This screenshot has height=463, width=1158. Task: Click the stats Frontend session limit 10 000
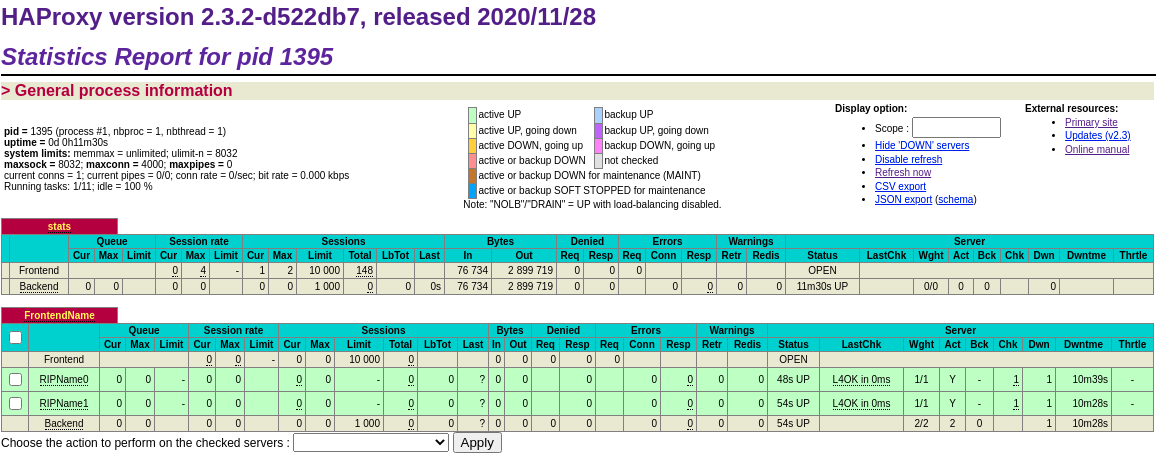pos(326,270)
